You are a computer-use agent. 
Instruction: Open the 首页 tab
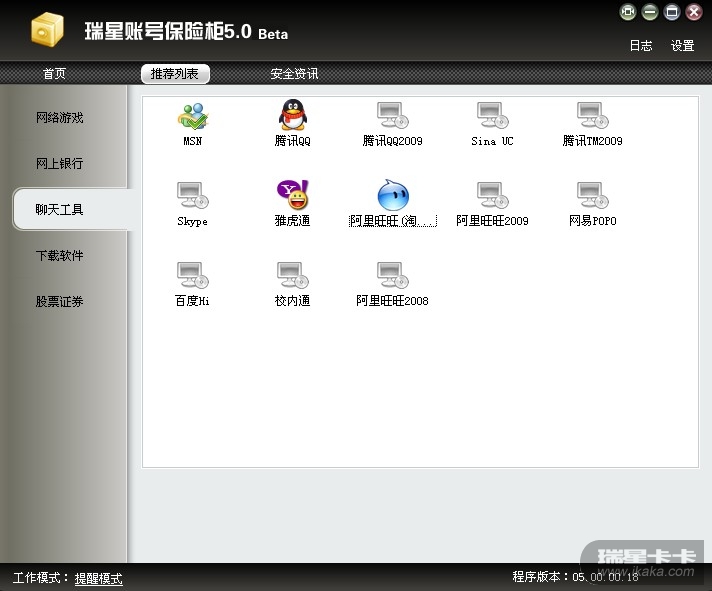point(54,74)
